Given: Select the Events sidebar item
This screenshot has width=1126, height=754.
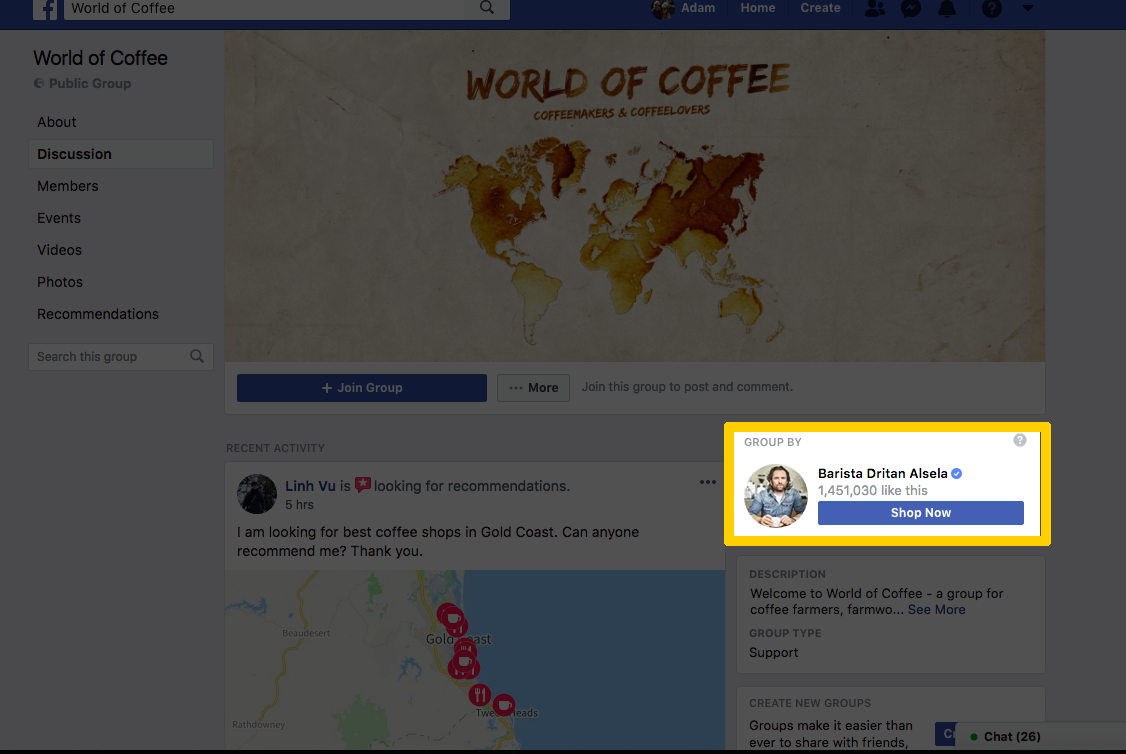Looking at the screenshot, I should [x=59, y=218].
